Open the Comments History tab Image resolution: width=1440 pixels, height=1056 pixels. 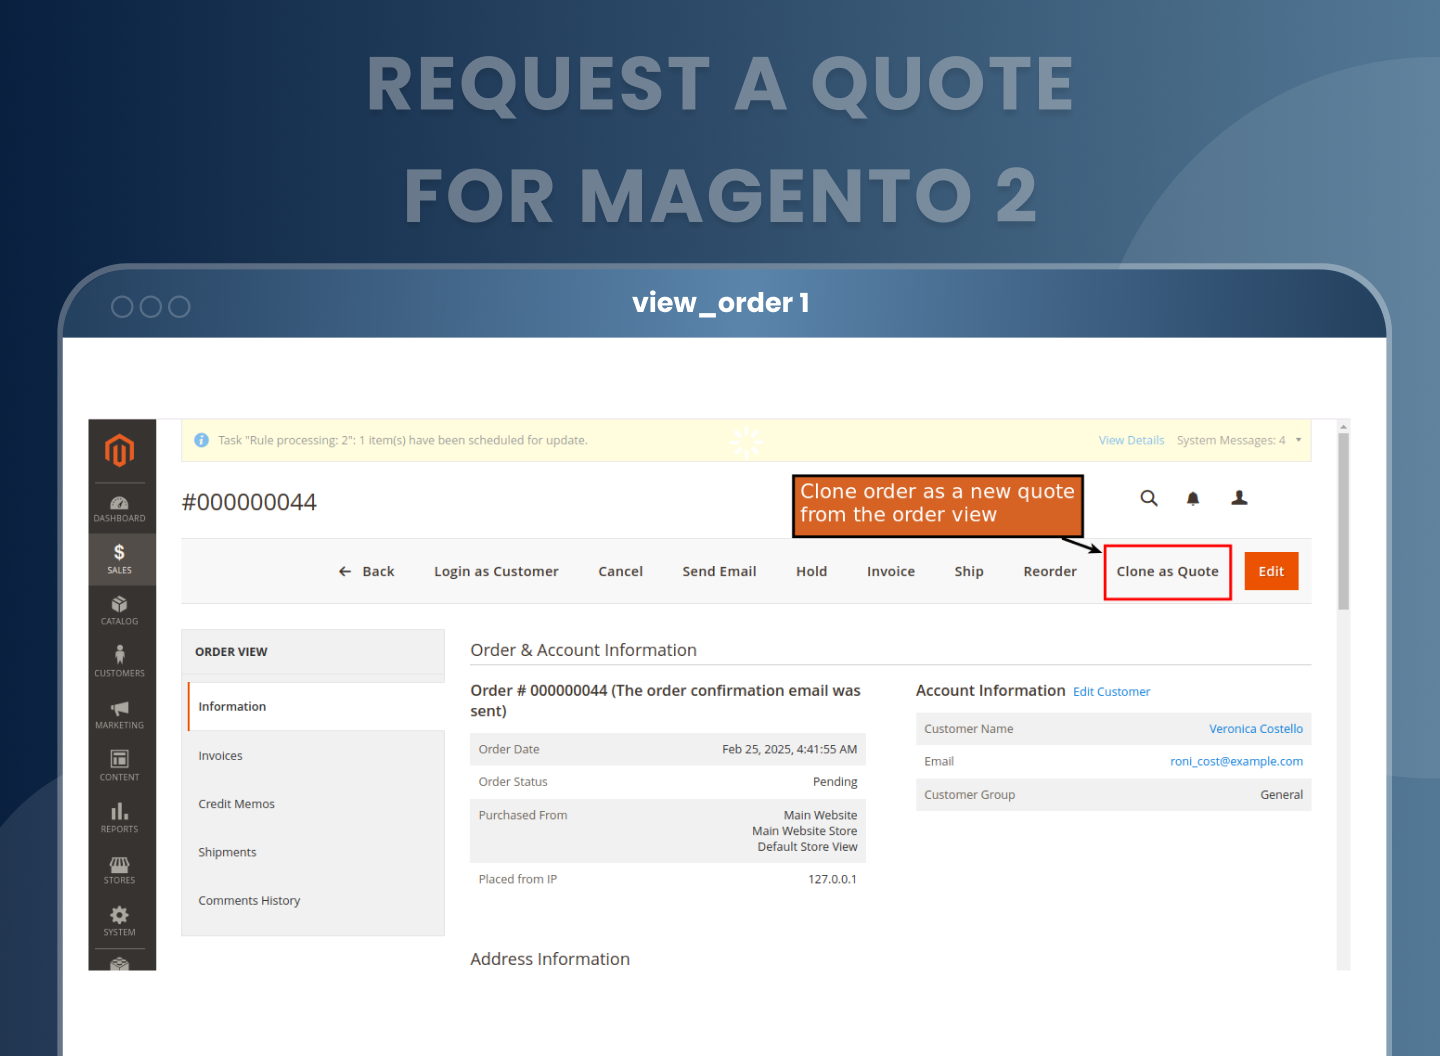(x=249, y=901)
